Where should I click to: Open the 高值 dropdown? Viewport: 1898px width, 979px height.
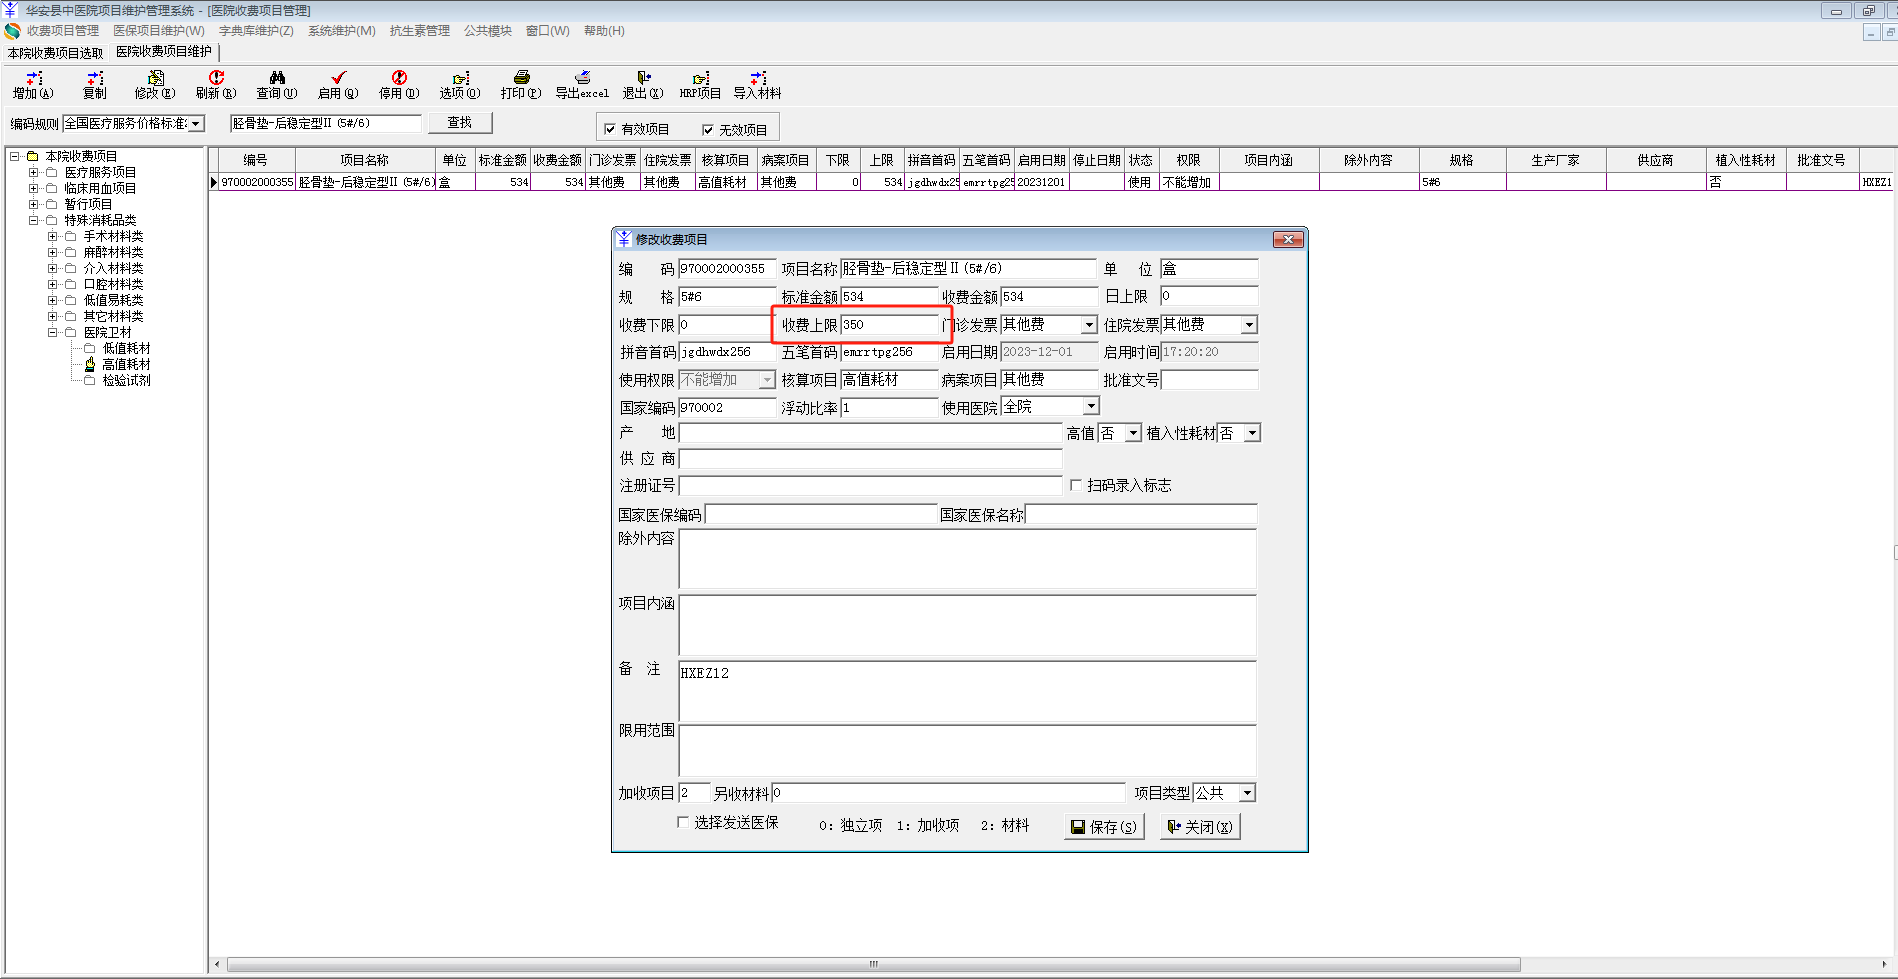coord(1133,433)
